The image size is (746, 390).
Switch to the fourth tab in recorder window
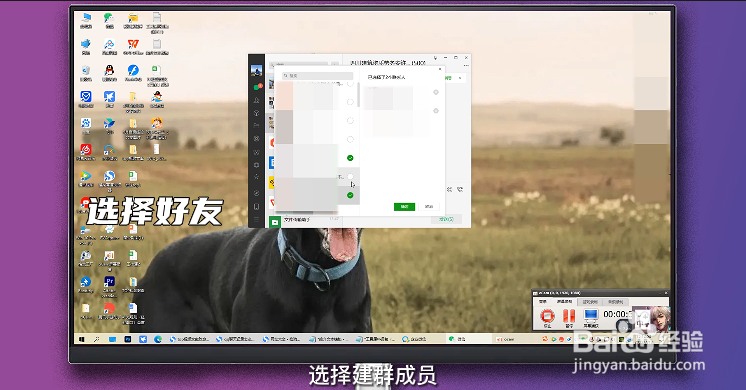[616, 302]
